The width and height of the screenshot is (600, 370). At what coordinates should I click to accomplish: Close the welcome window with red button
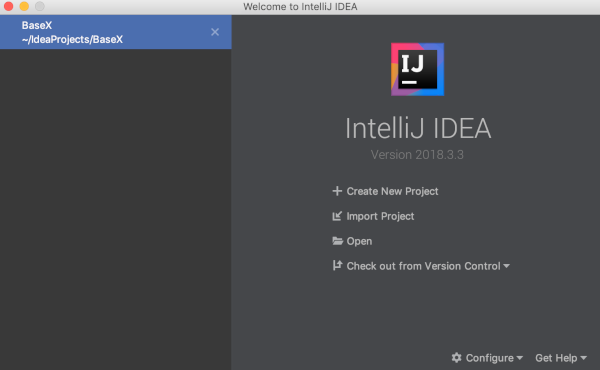[8, 6]
